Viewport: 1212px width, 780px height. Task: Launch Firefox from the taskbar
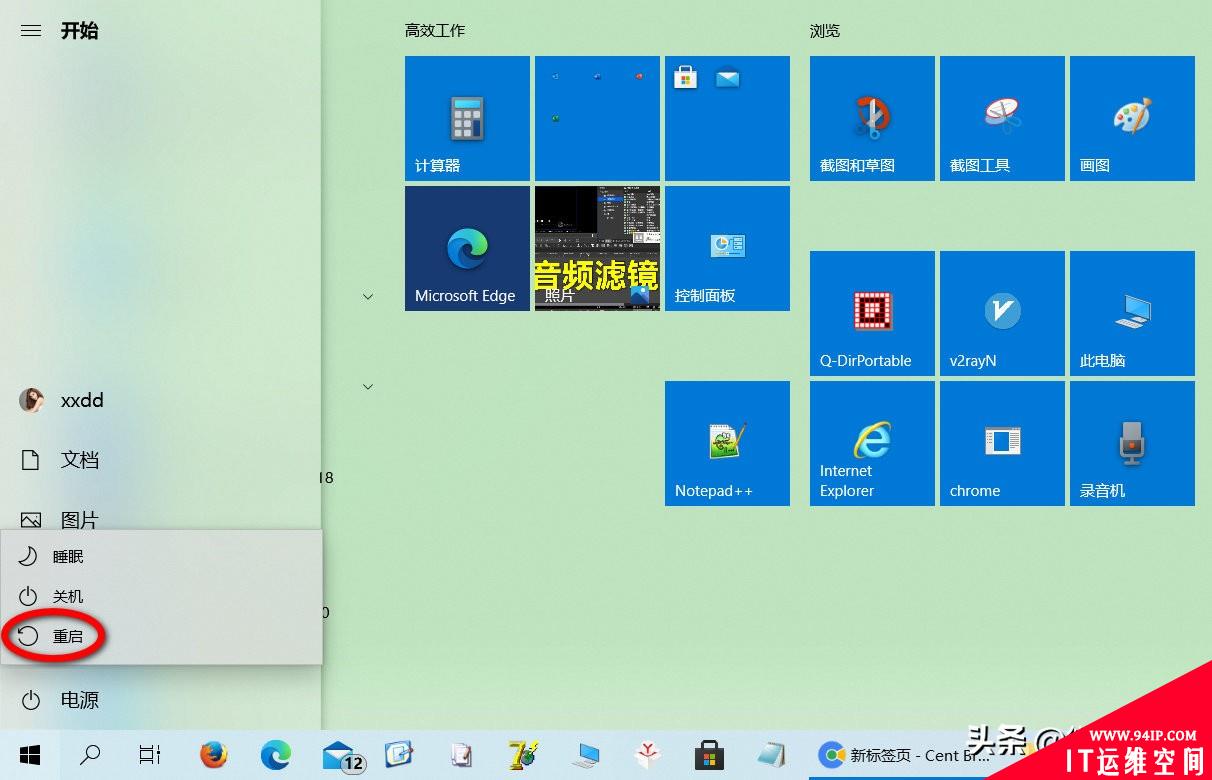(213, 755)
